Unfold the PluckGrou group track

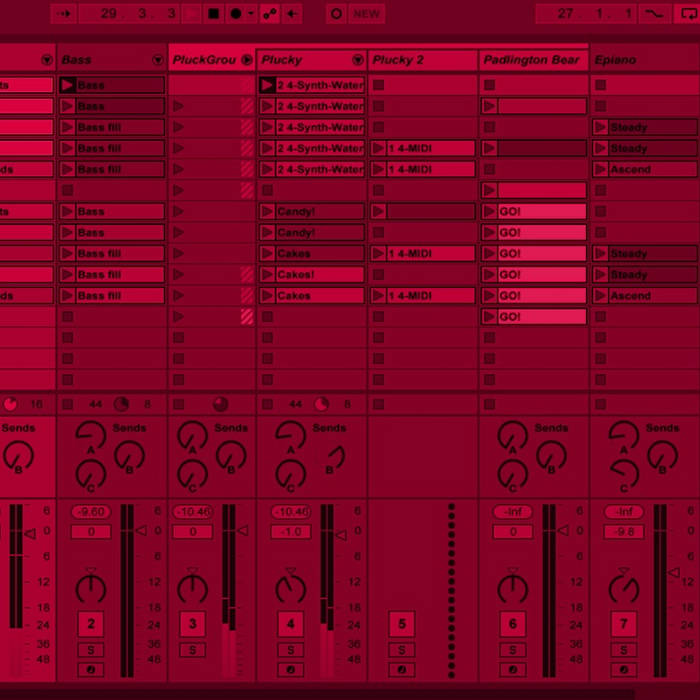pos(247,60)
